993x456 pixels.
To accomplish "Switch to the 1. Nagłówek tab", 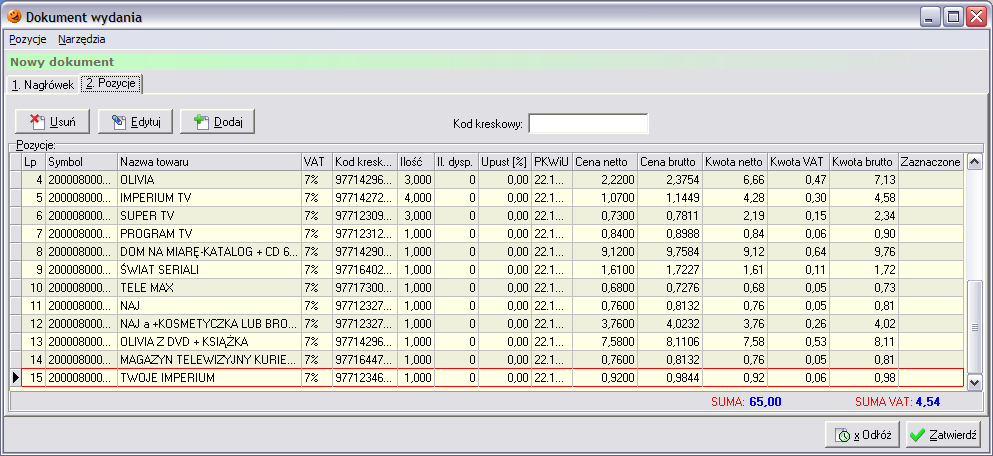I will [x=43, y=84].
